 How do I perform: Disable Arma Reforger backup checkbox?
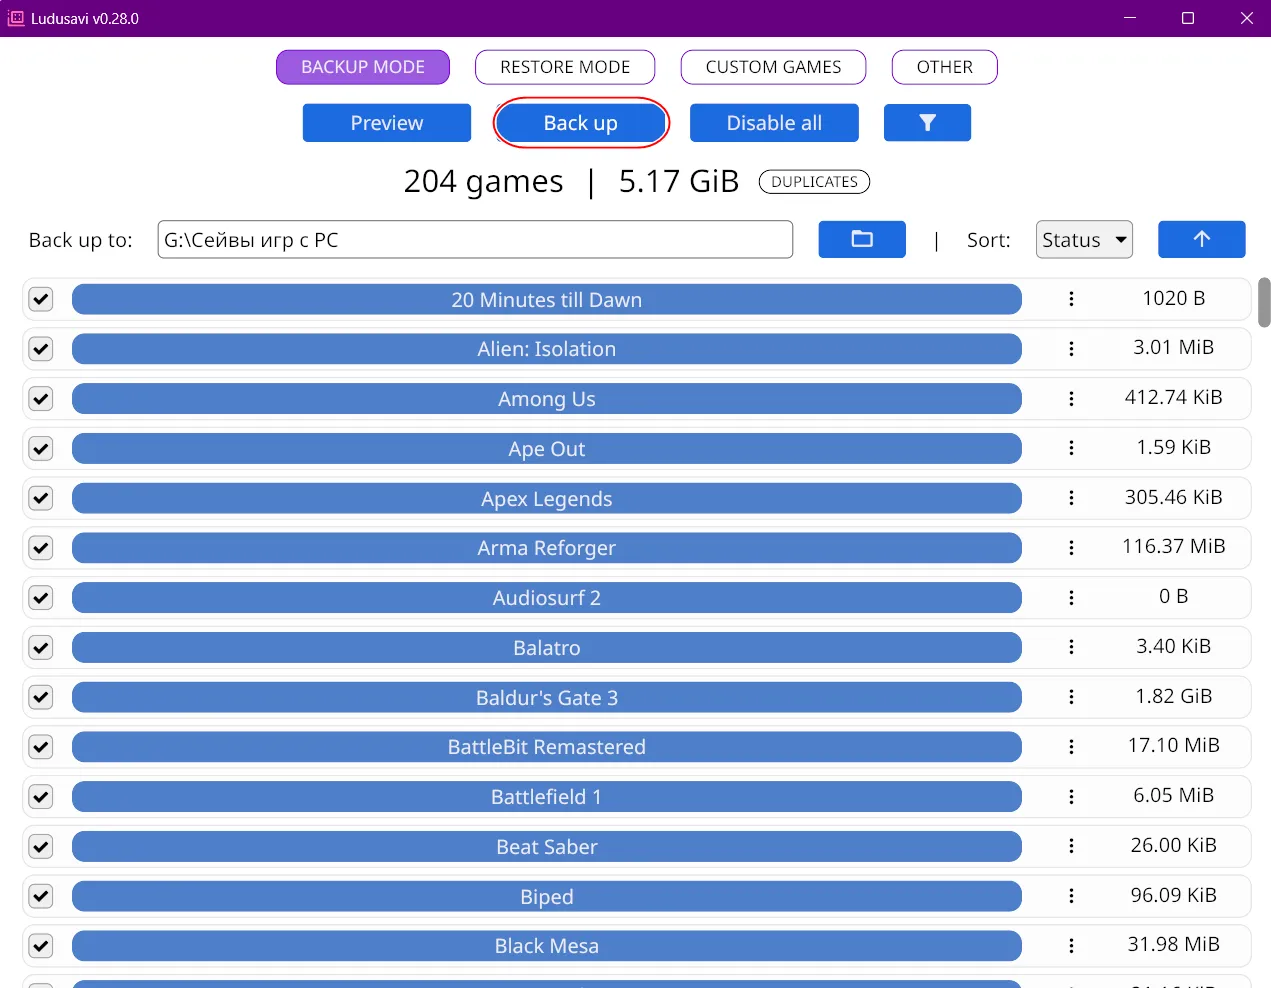(41, 548)
